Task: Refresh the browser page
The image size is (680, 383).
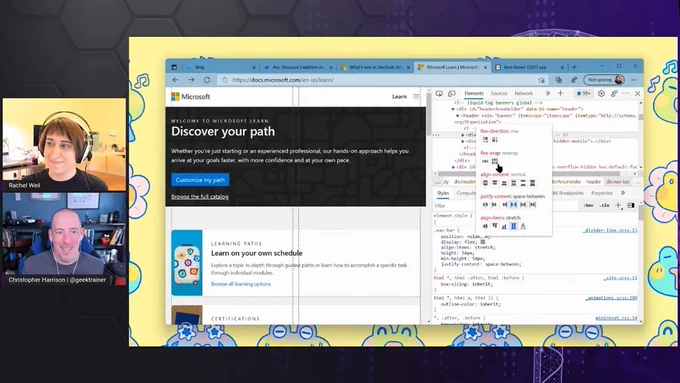Action: click(207, 80)
